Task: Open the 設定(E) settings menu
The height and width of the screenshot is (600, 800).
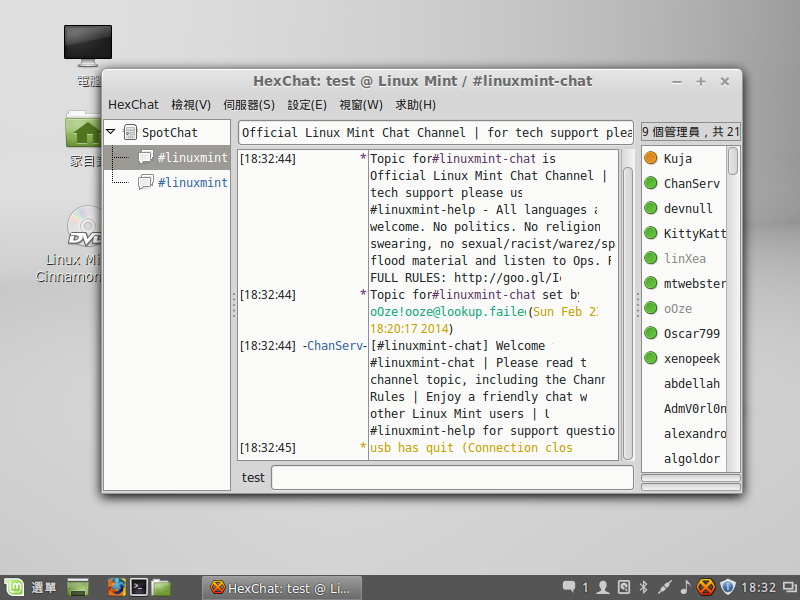Action: click(307, 104)
